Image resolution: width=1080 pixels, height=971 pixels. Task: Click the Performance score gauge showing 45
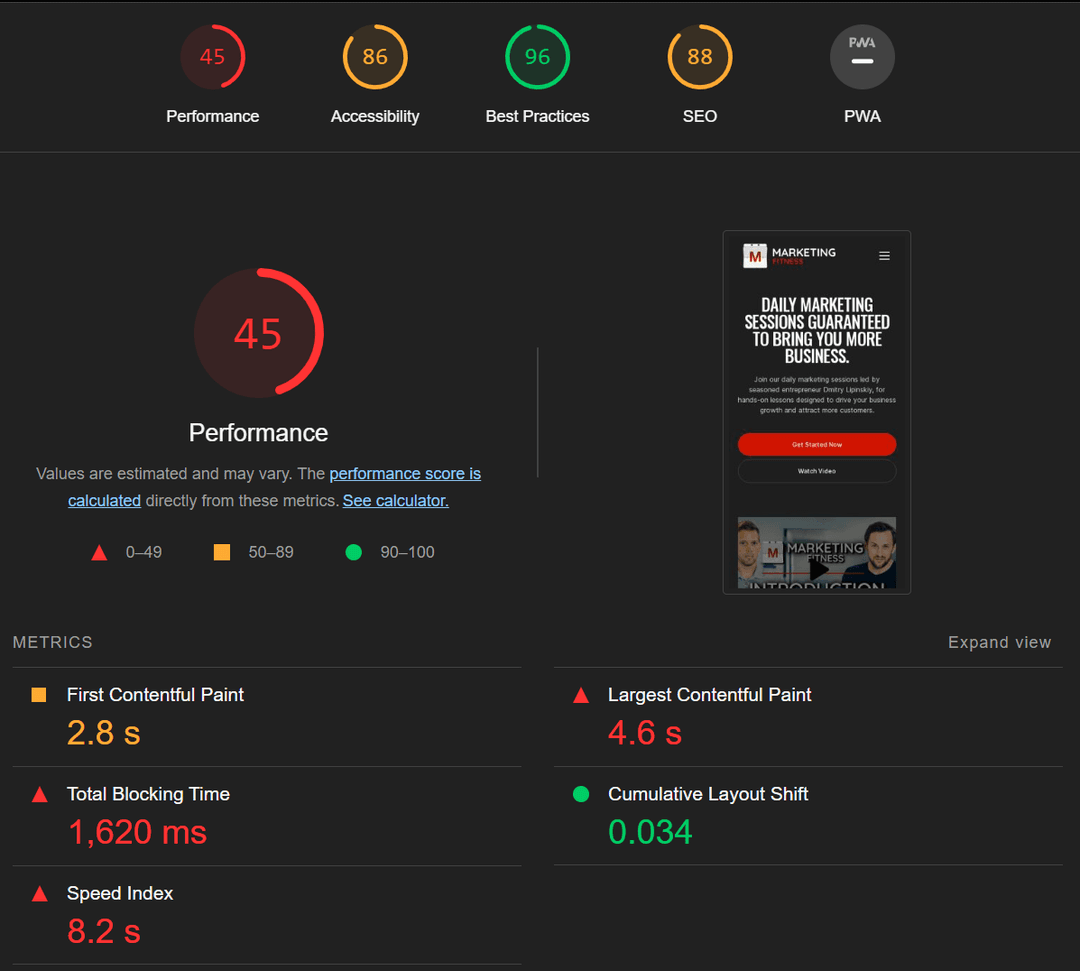(213, 57)
